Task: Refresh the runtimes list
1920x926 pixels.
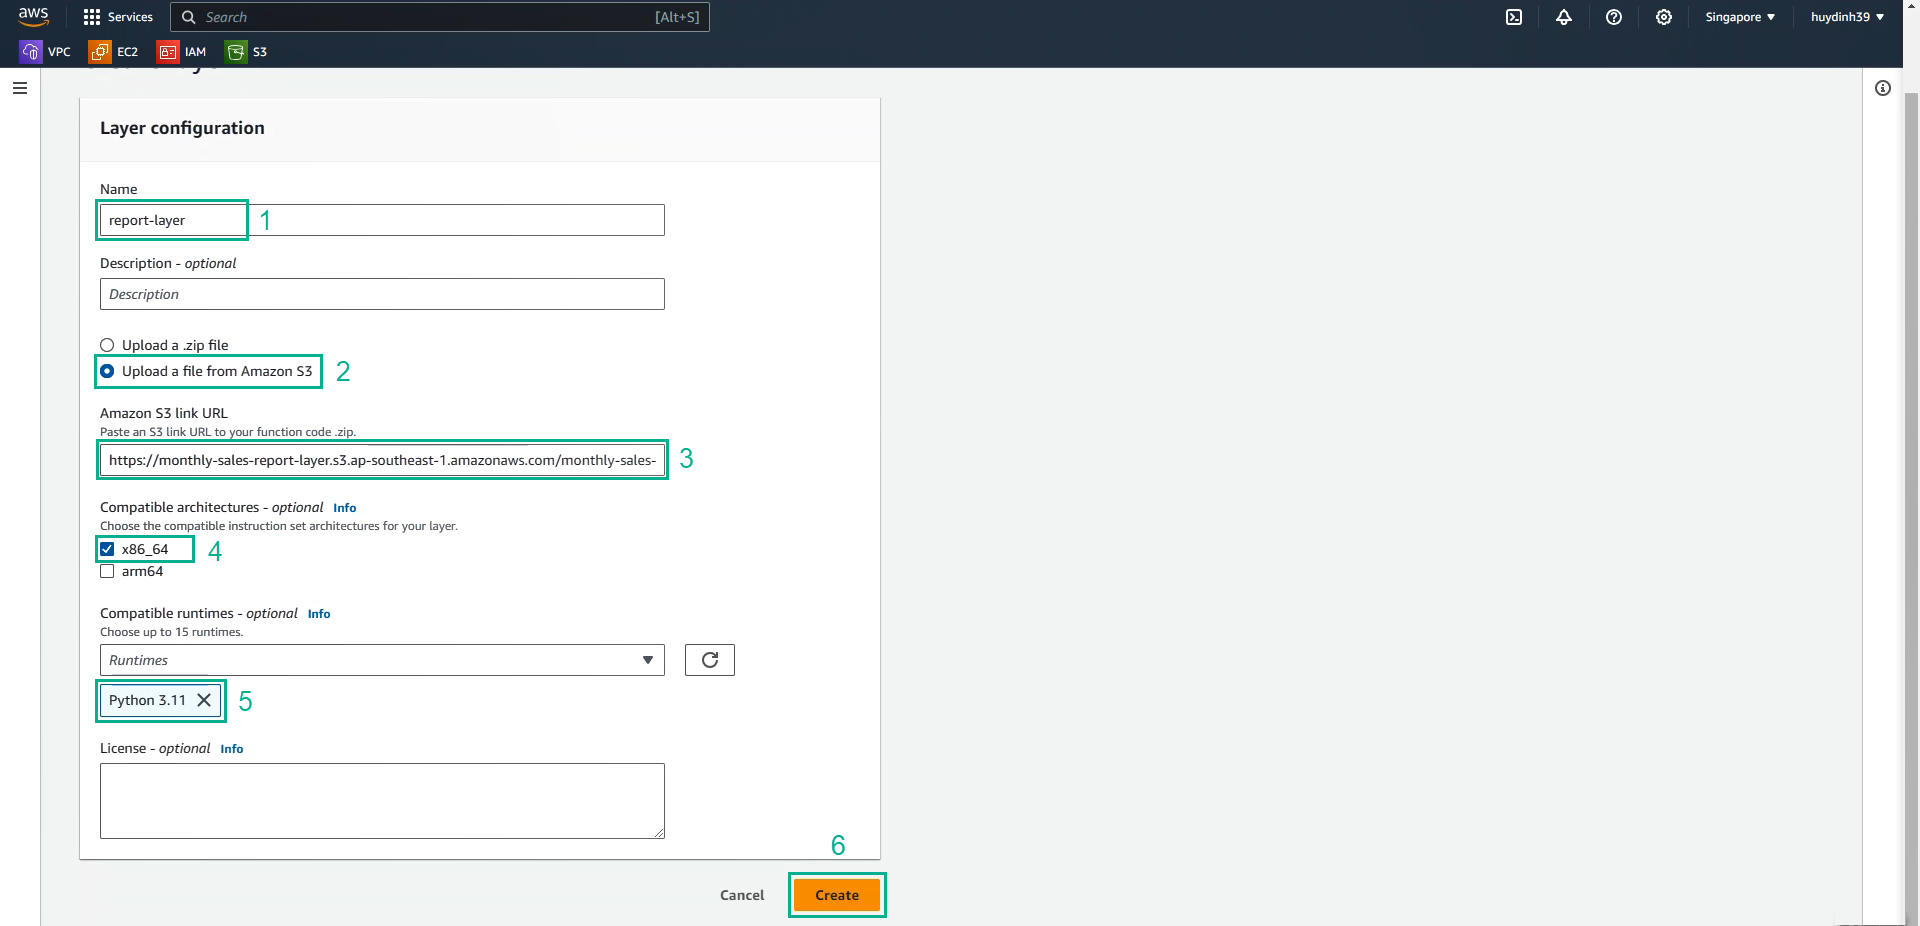Action: coord(710,660)
